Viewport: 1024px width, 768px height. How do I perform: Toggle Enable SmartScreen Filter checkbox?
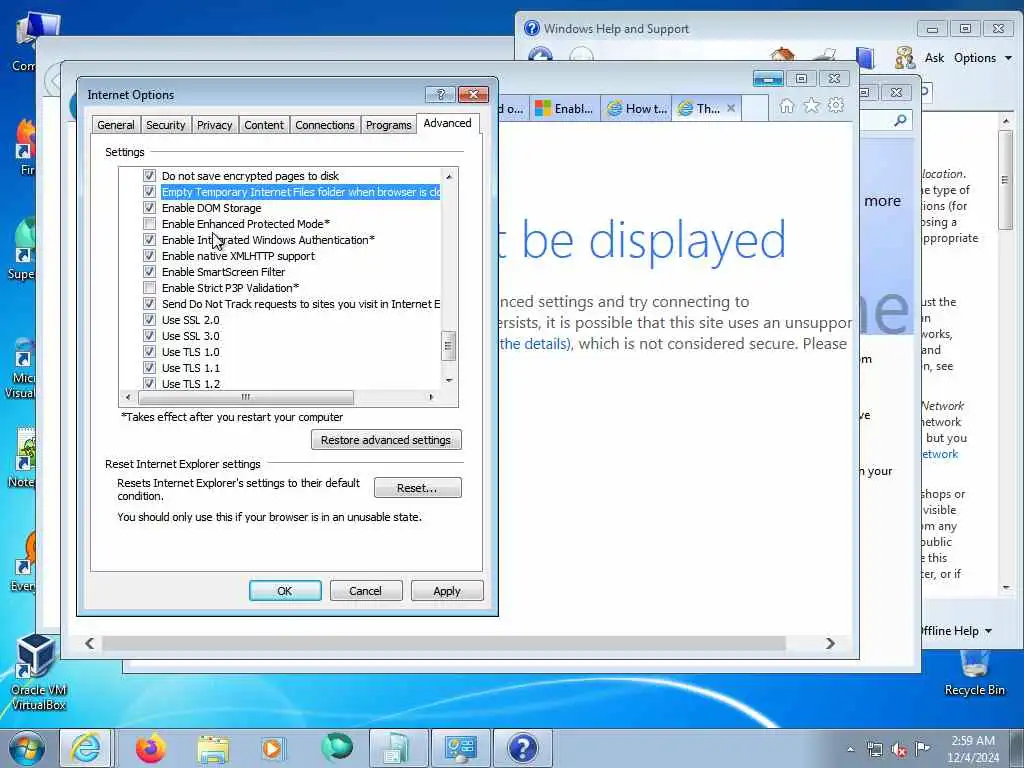pos(150,272)
